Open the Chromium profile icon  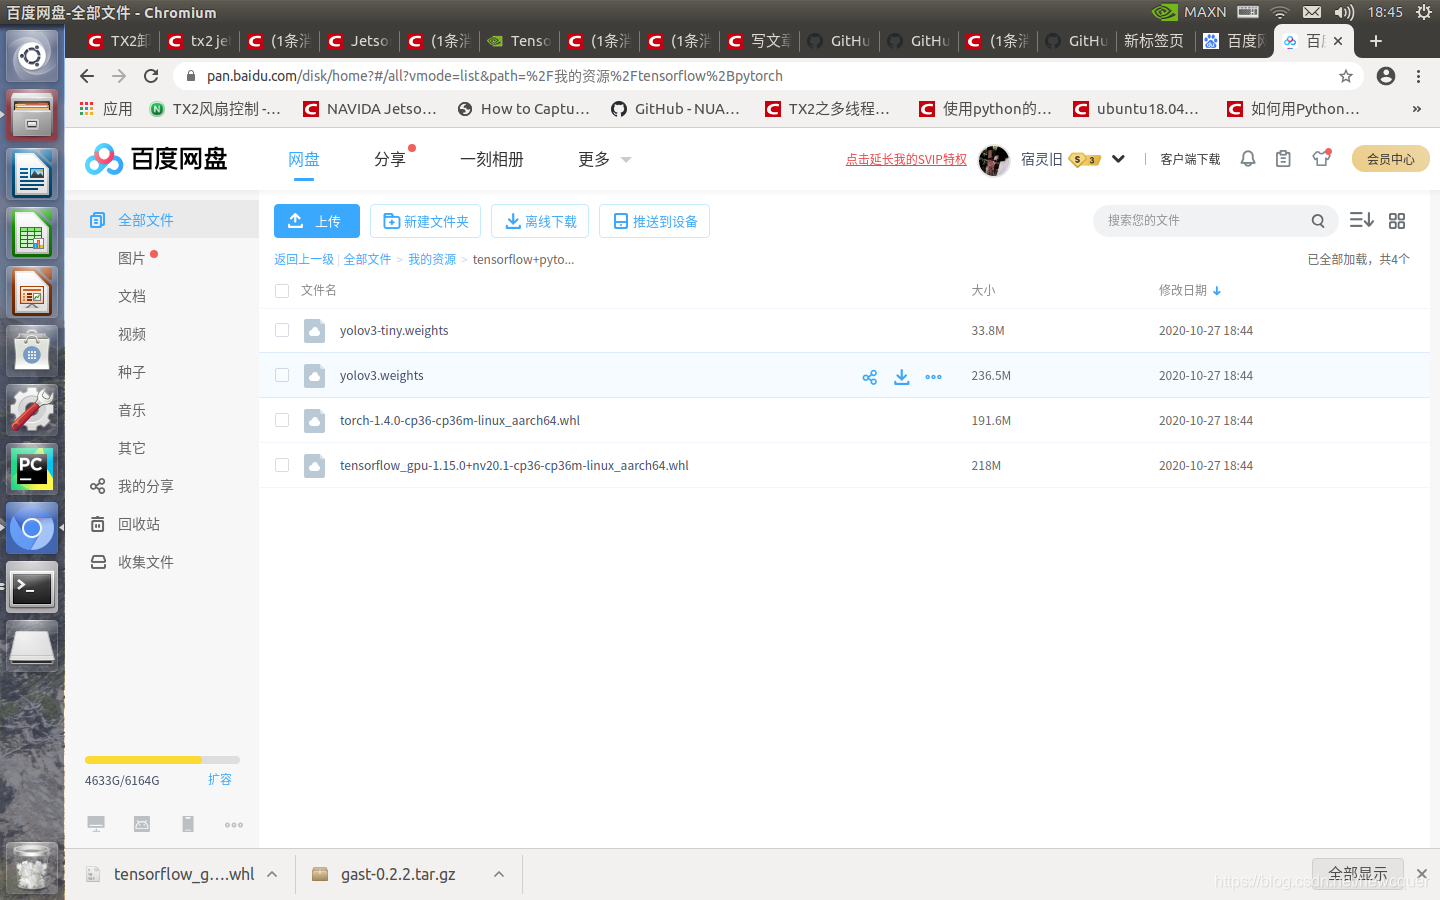pyautogui.click(x=1386, y=76)
